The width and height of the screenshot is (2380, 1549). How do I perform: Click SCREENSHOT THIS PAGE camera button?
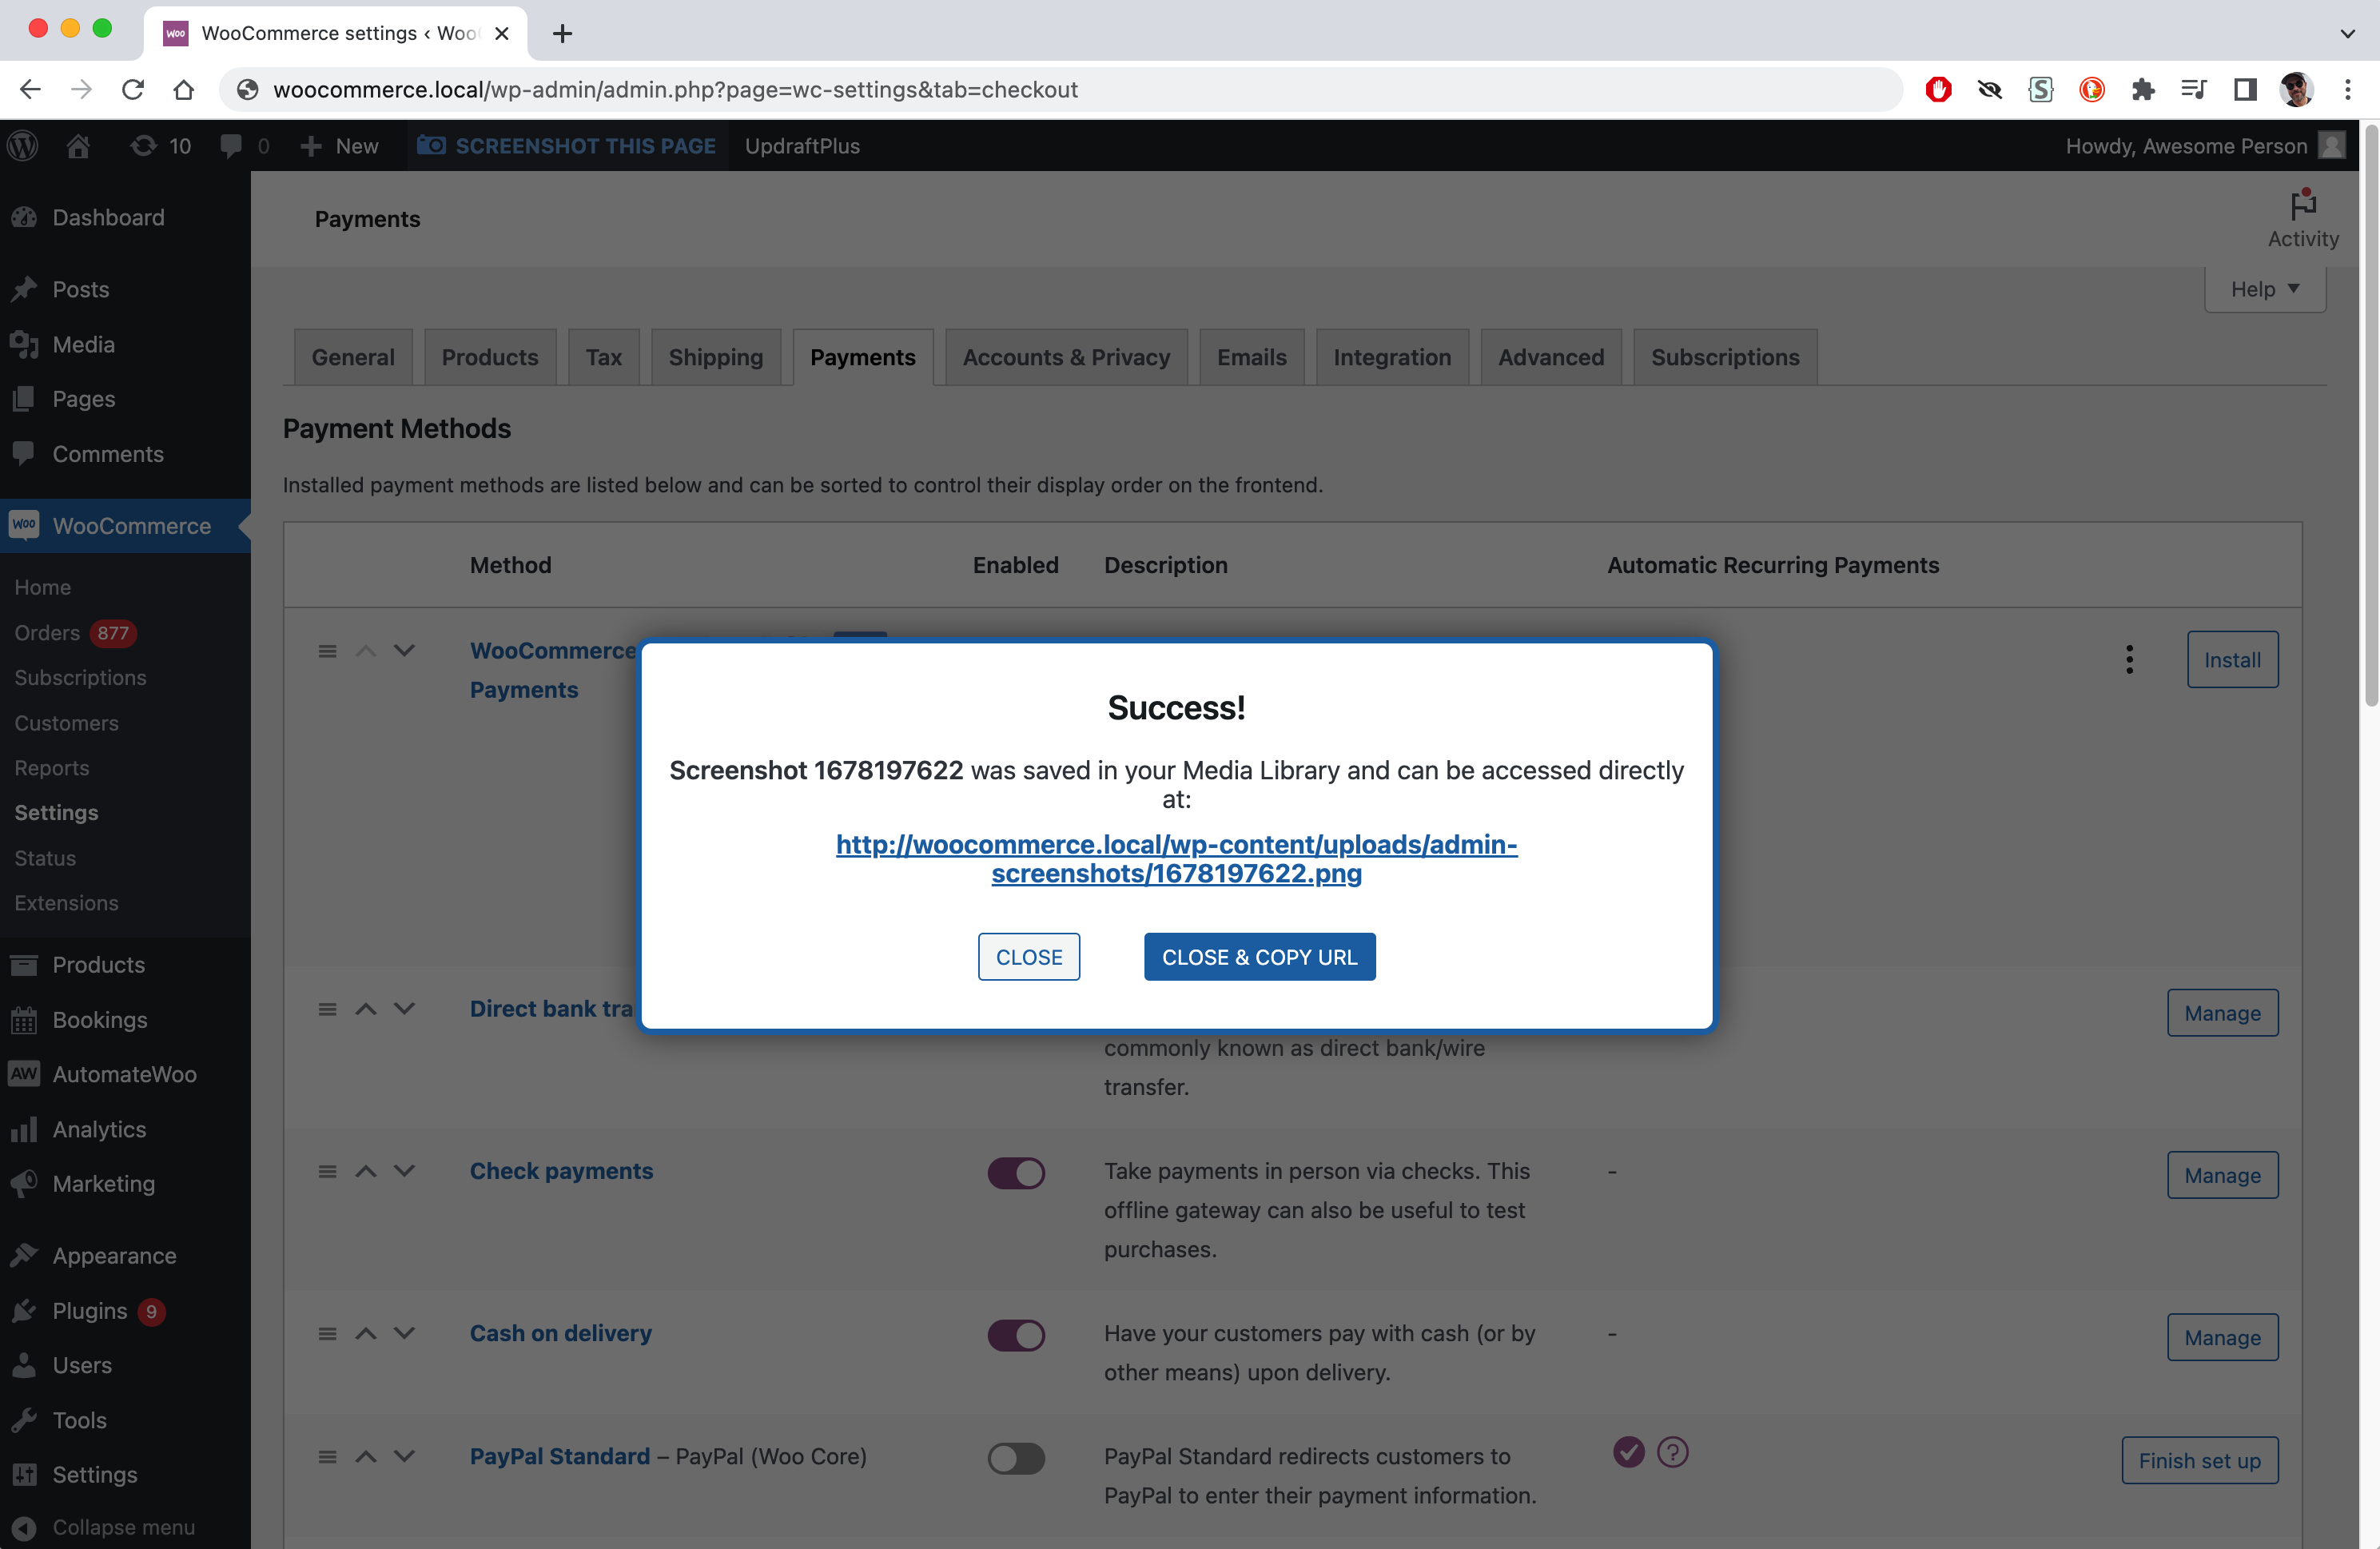[x=567, y=146]
